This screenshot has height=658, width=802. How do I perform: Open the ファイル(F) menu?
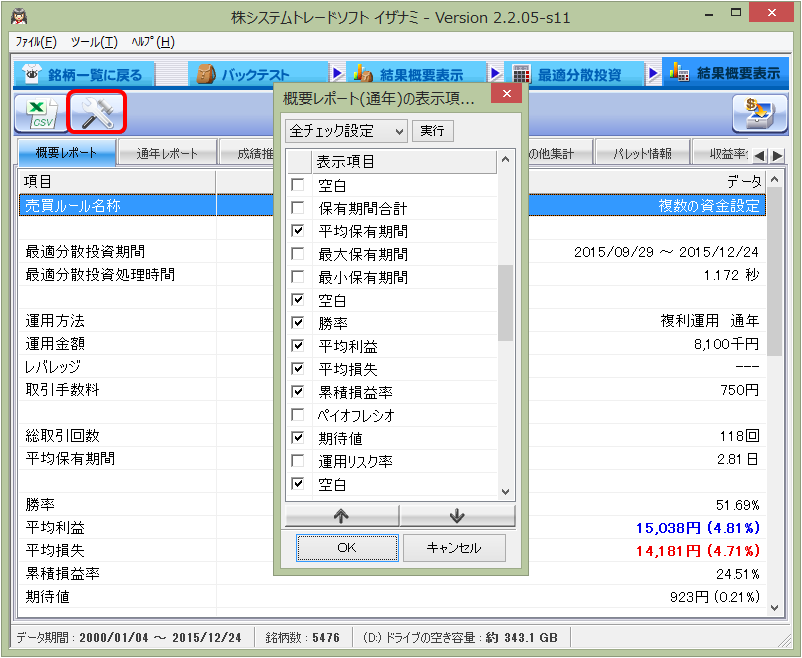[x=36, y=42]
